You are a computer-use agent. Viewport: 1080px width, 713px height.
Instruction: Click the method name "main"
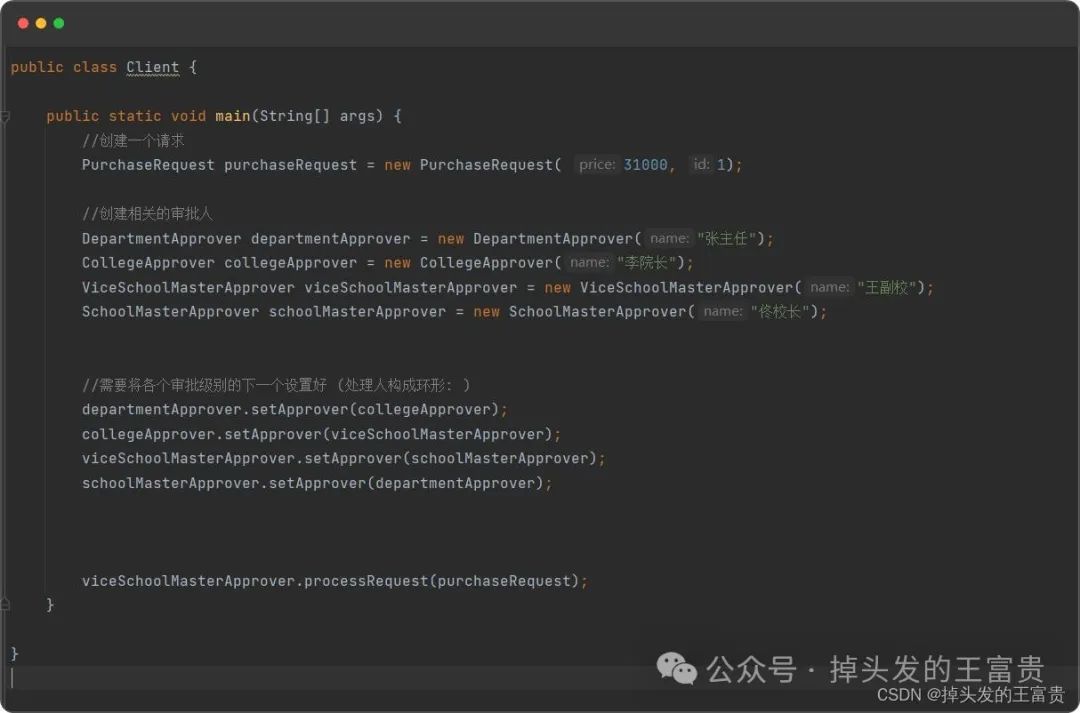[x=232, y=116]
